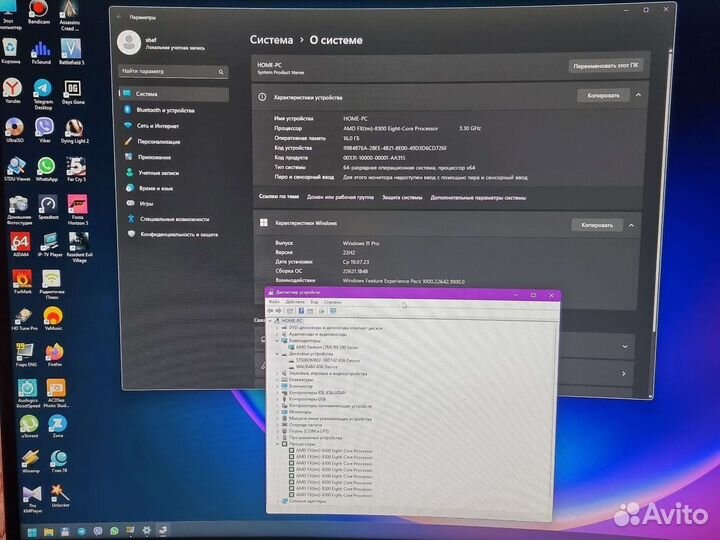
Task: Open the Файл menu in Device Manager
Action: 274,301
